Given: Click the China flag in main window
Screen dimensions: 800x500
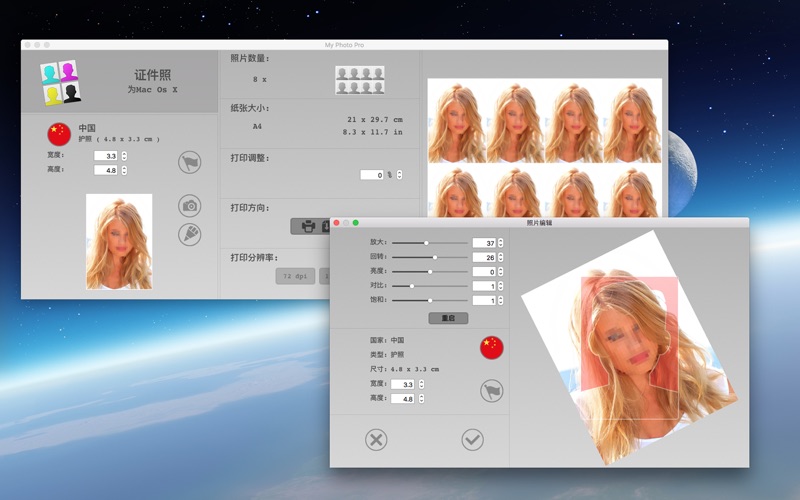Looking at the screenshot, I should coord(59,134).
